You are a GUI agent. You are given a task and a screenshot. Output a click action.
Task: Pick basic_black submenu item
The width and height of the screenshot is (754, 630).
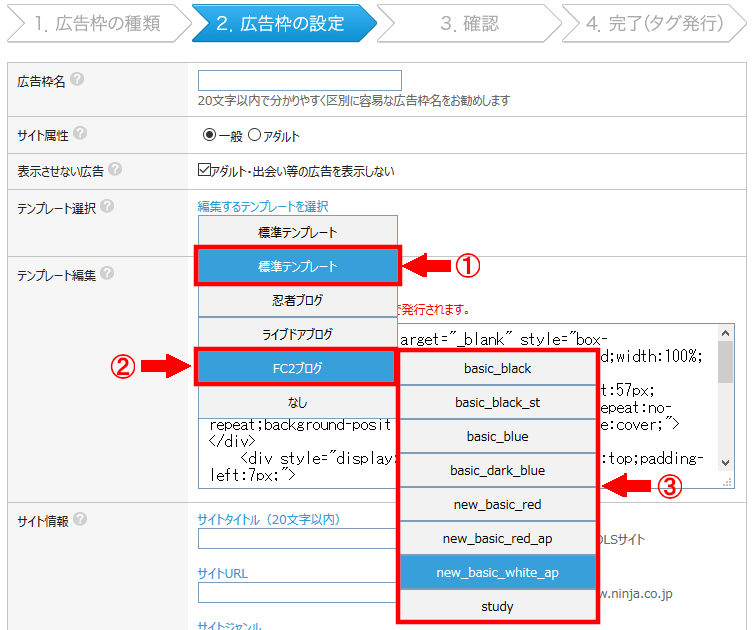(x=498, y=368)
